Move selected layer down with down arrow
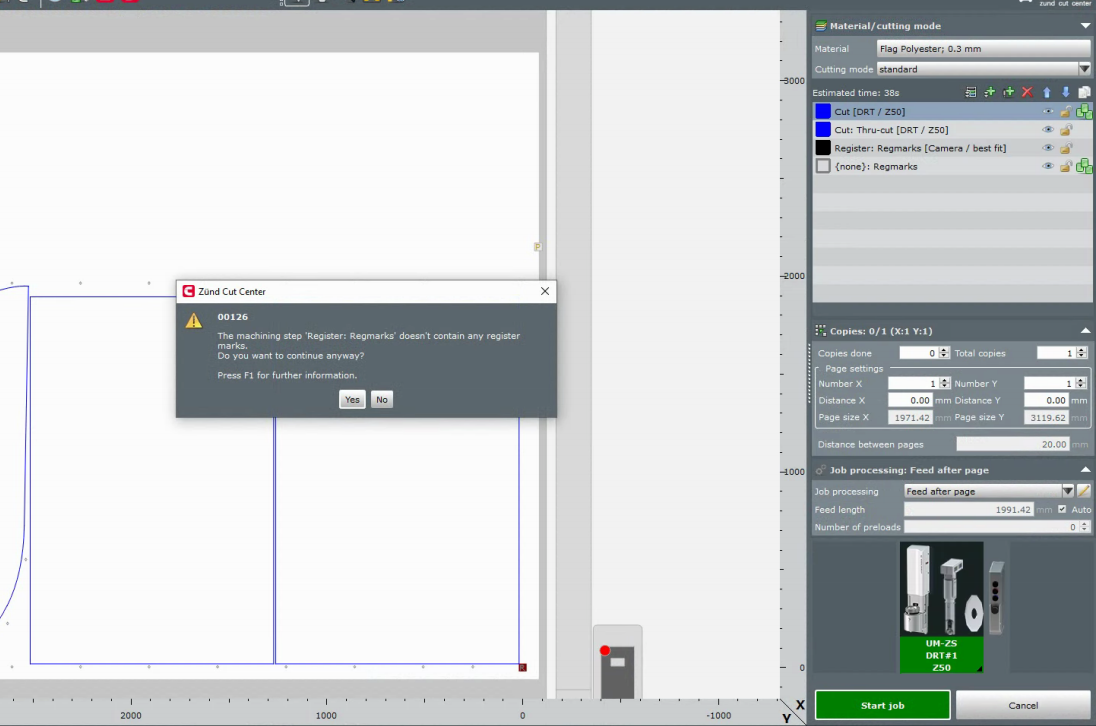 tap(1065, 92)
